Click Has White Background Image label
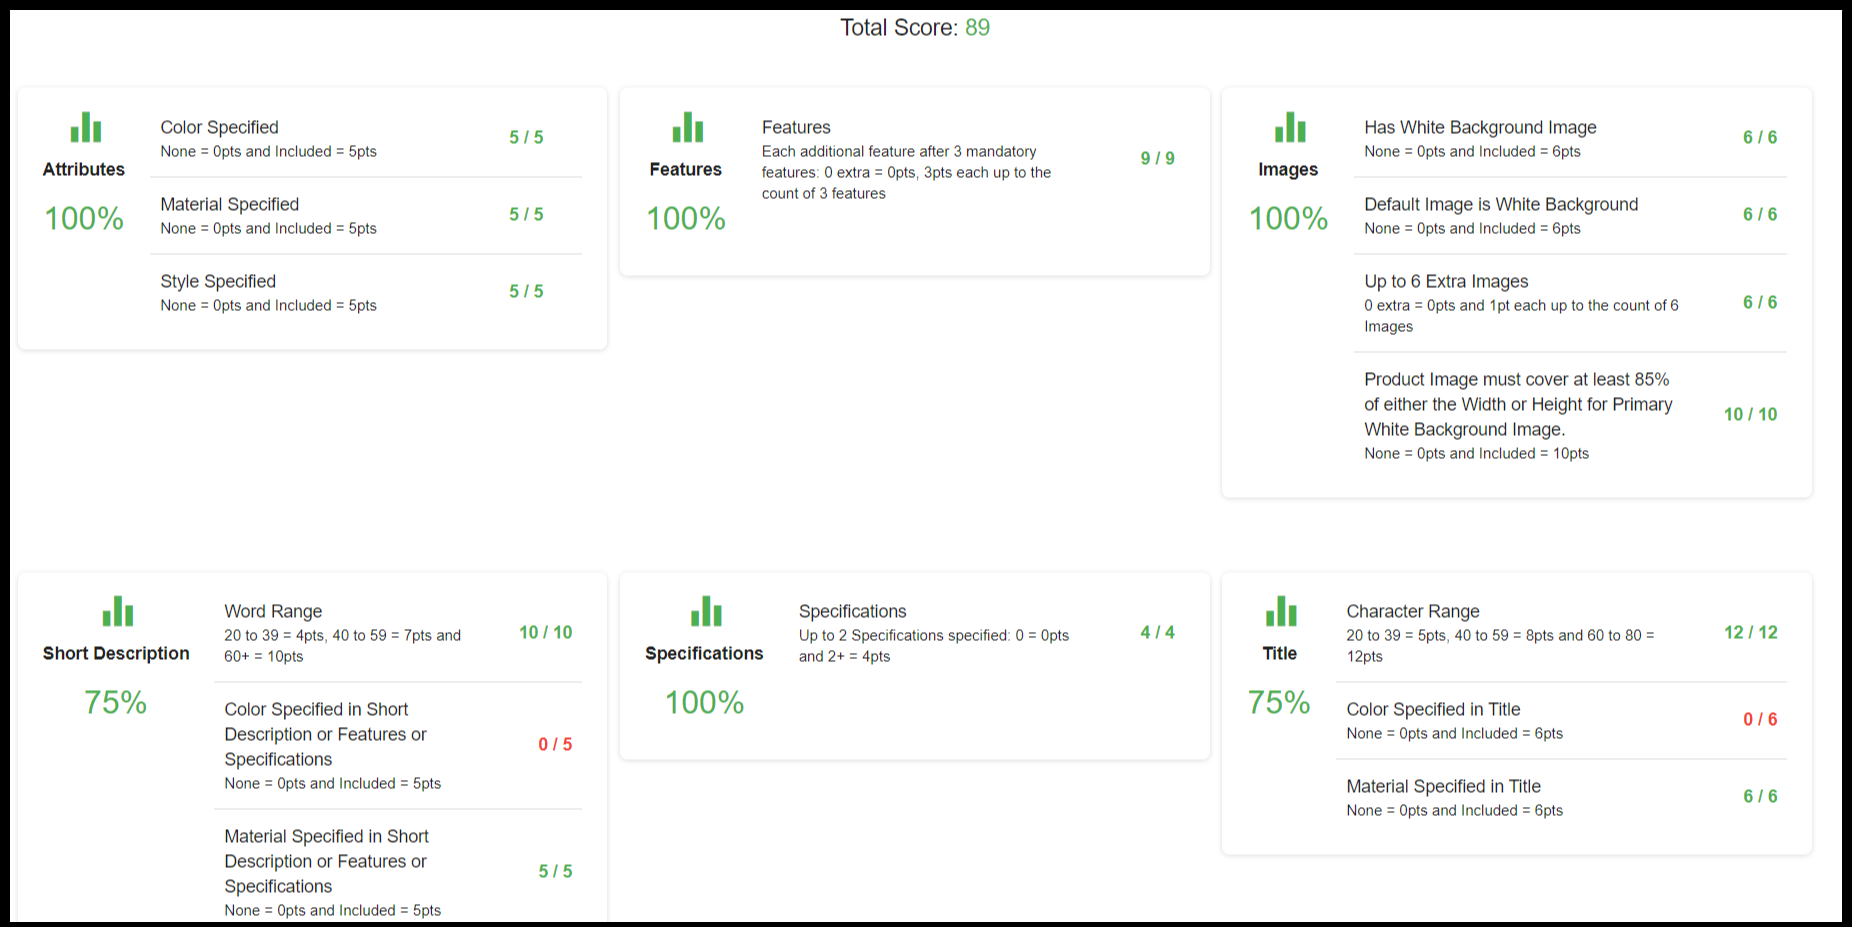The width and height of the screenshot is (1852, 927). (1480, 127)
